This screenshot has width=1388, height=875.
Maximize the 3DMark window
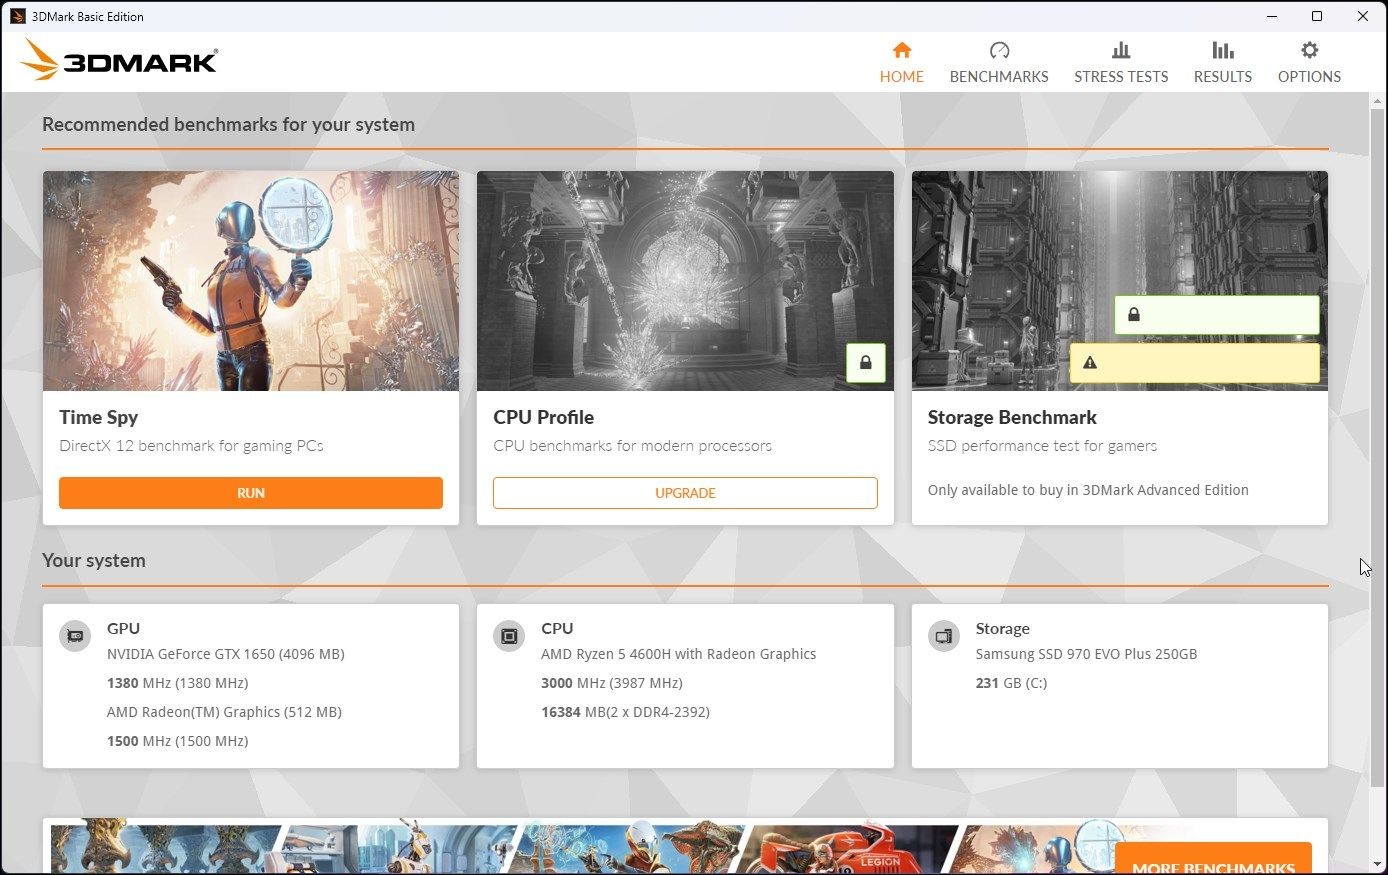pyautogui.click(x=1317, y=16)
